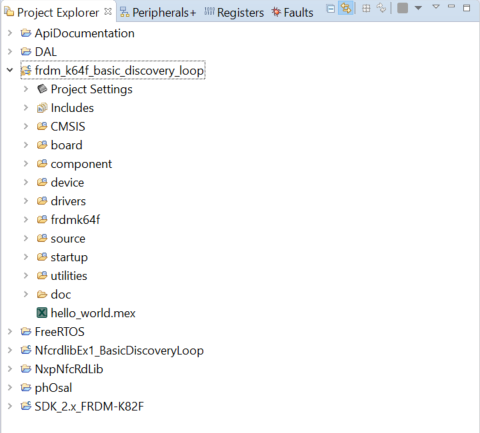Select the CMSIS folder label
480x433 pixels.
(68, 126)
